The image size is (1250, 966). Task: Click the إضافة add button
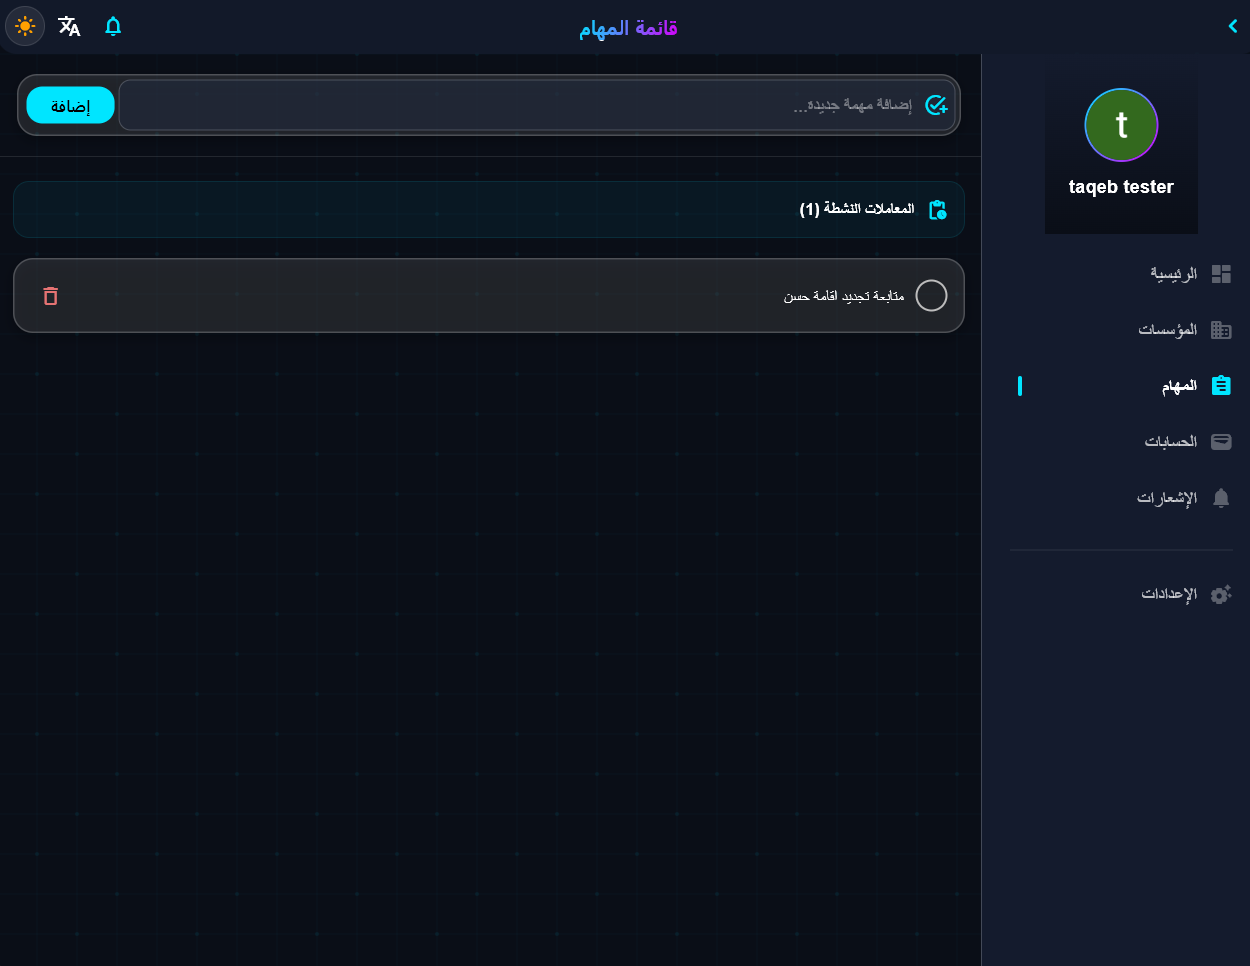tap(71, 105)
